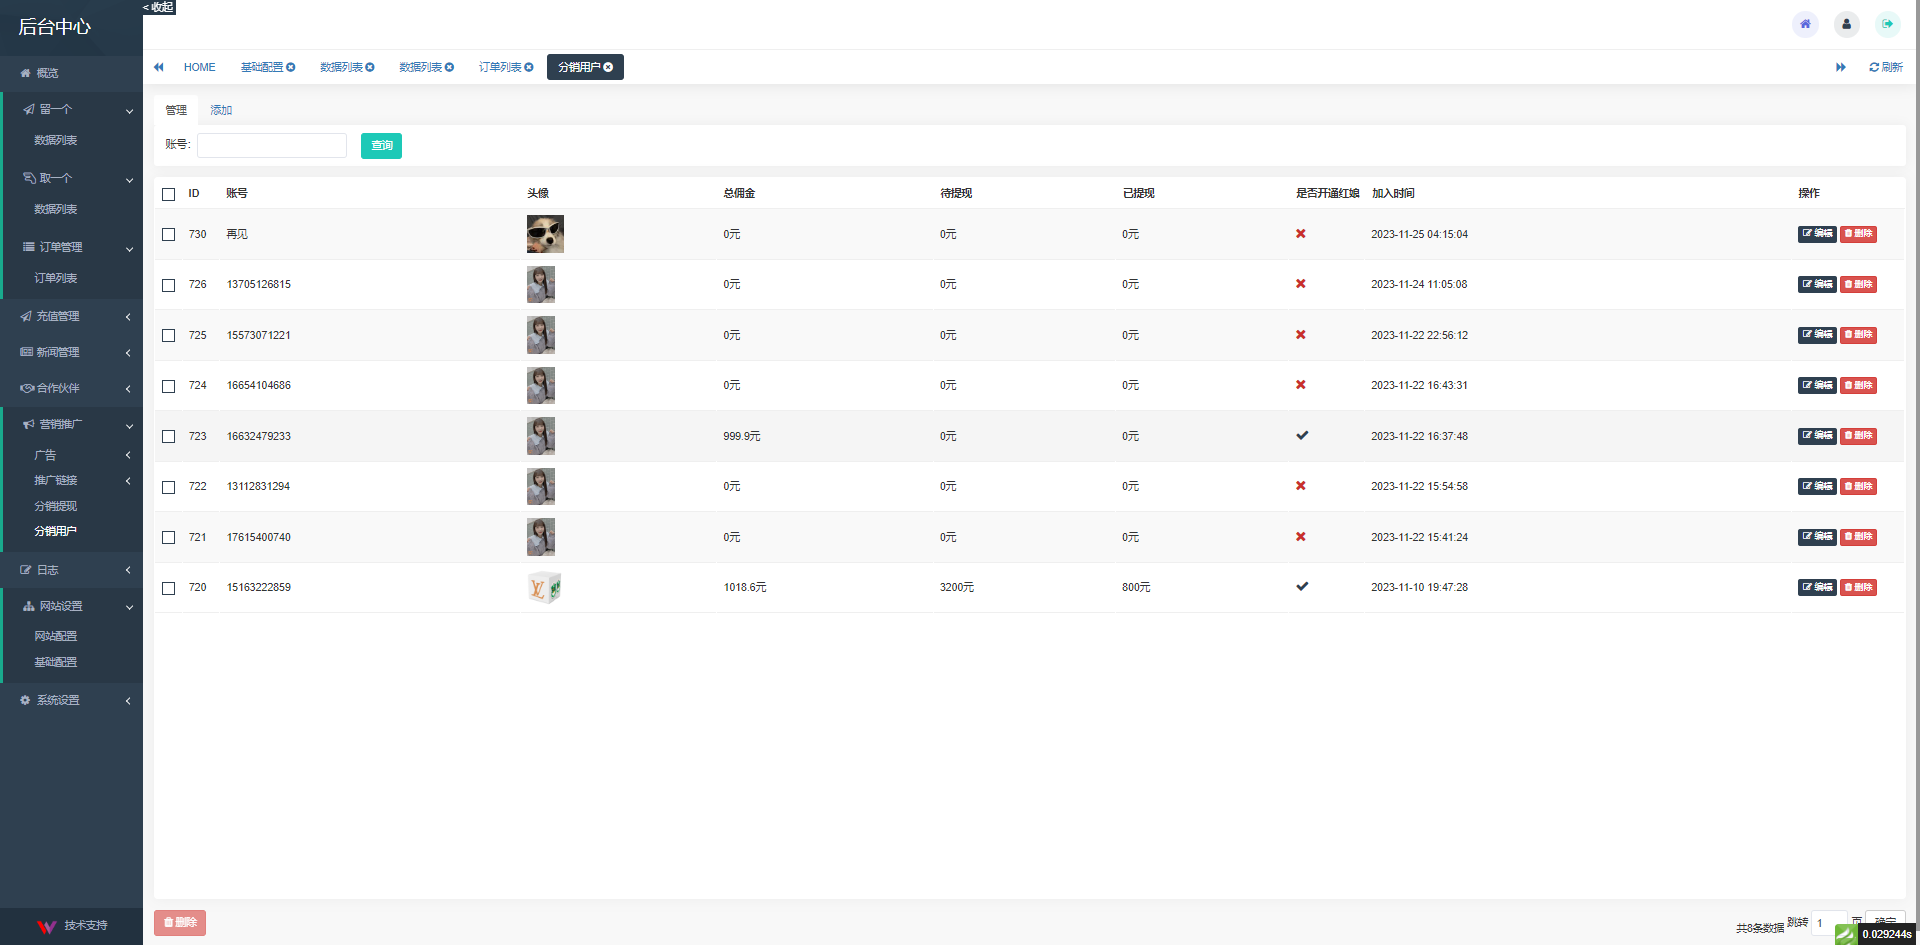Delete user 13705126815 with red 删除 button
Viewport: 1920px width, 945px height.
tap(1858, 284)
